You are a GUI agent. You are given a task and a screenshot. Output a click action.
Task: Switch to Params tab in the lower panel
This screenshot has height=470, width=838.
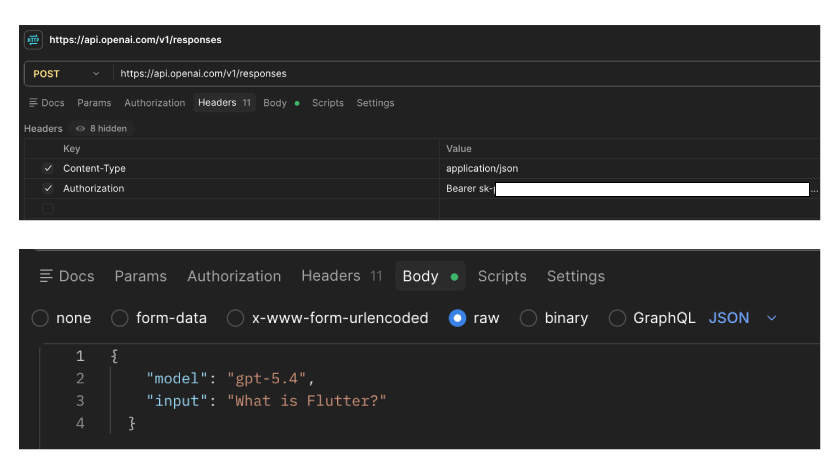(141, 276)
